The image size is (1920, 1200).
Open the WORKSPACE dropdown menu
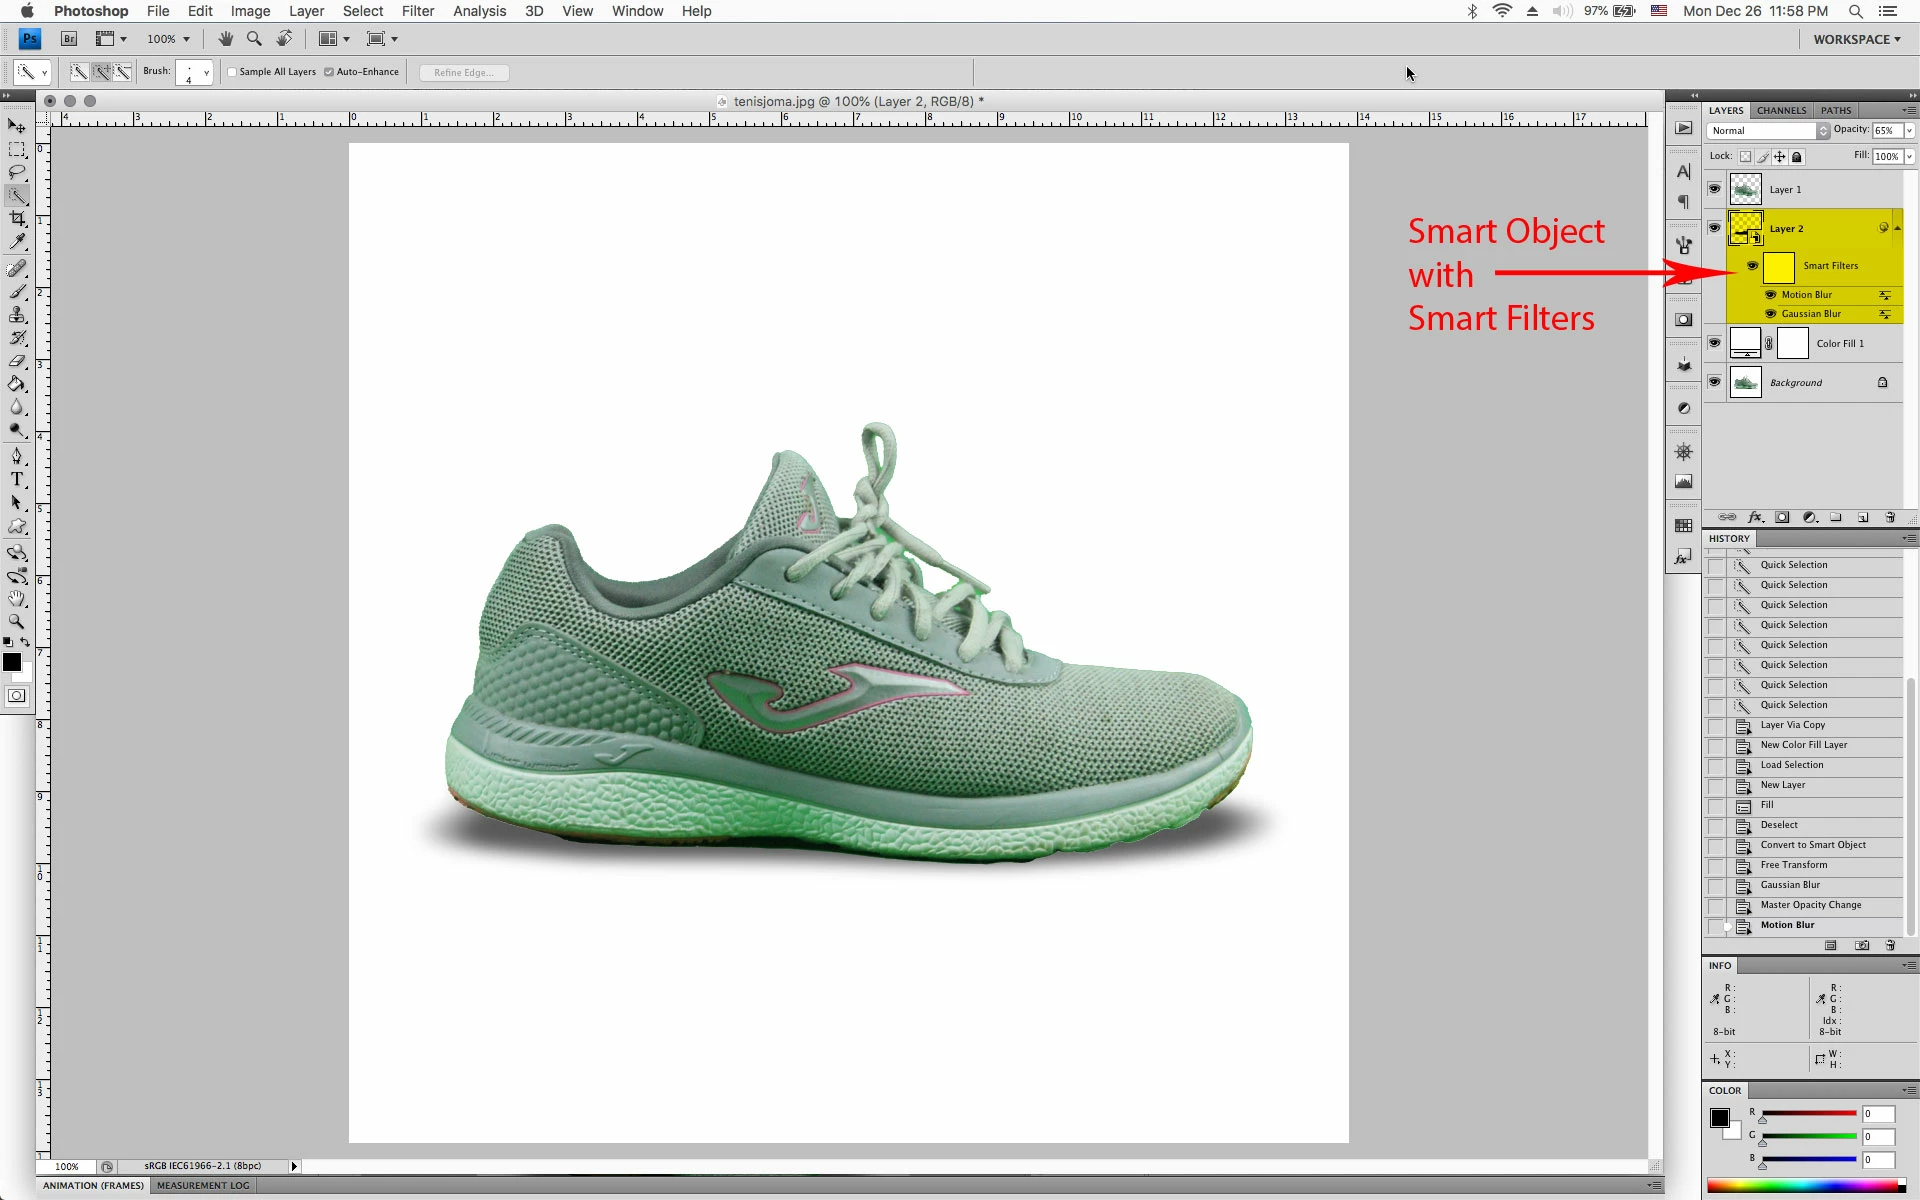(1856, 39)
